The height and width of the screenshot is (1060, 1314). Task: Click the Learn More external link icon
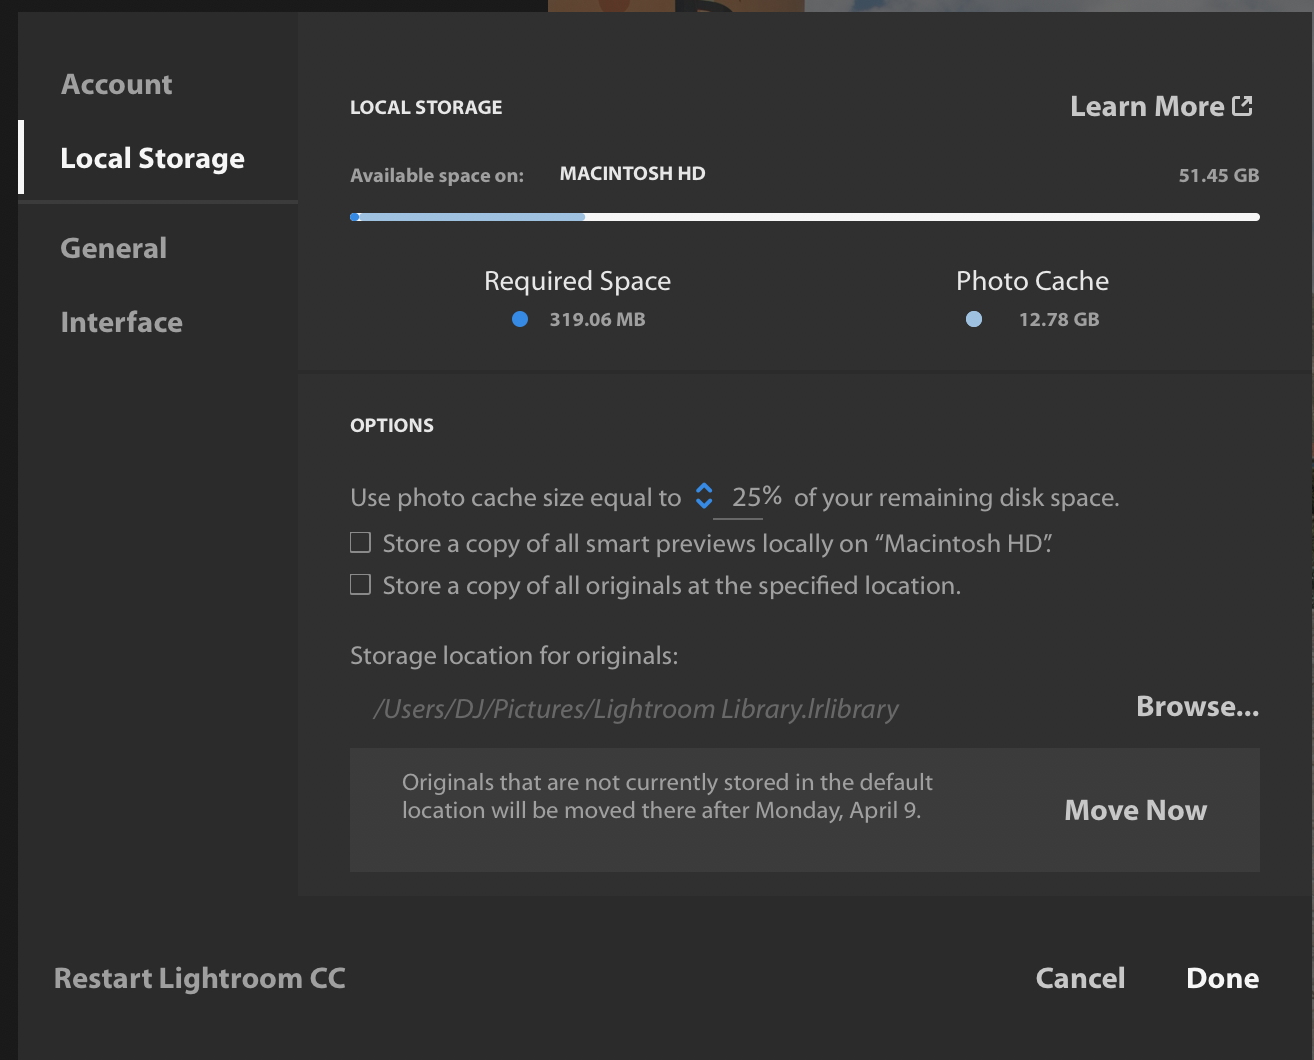tap(1242, 106)
